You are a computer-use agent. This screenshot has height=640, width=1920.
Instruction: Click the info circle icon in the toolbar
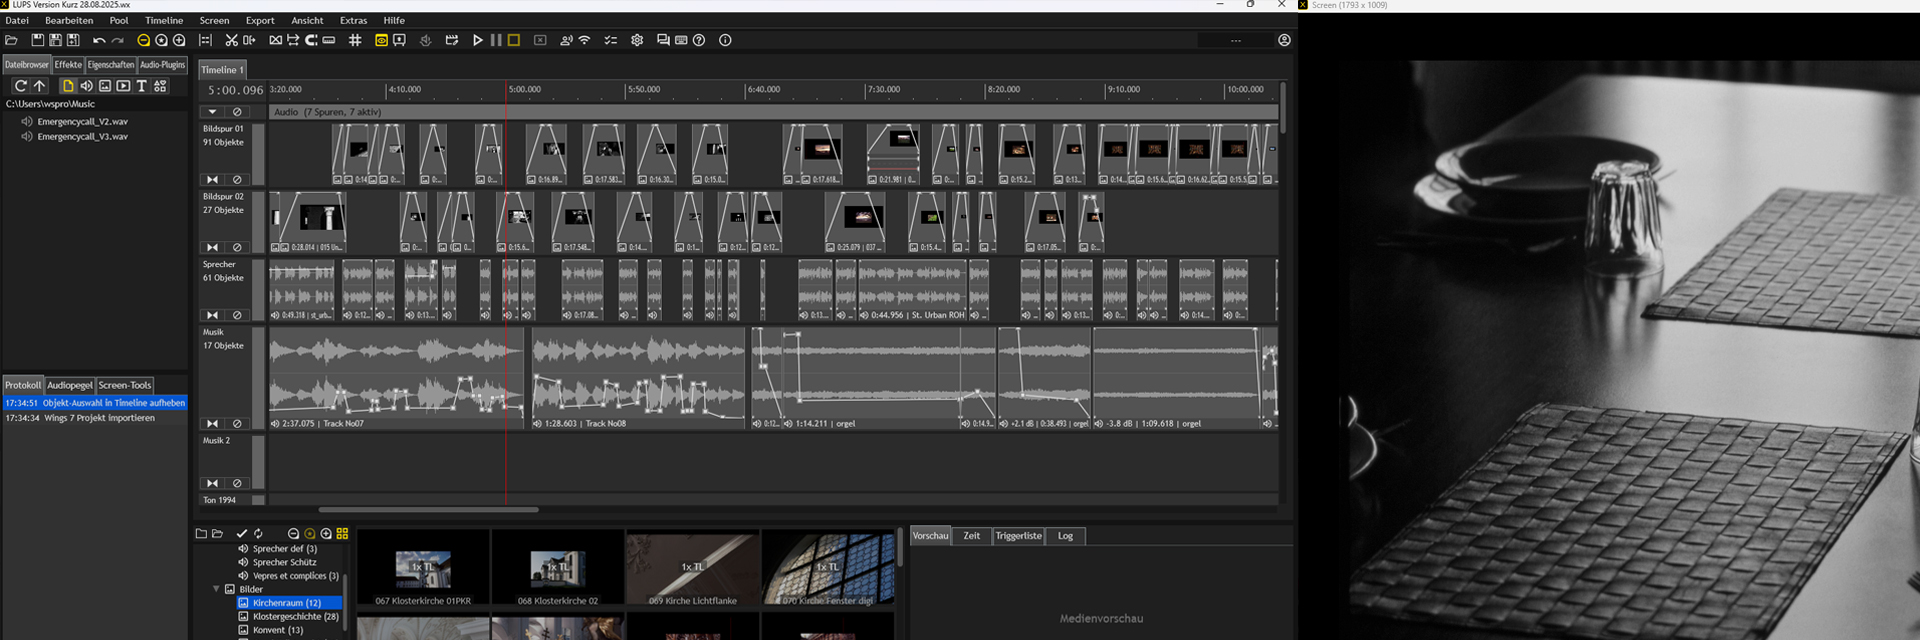(725, 40)
